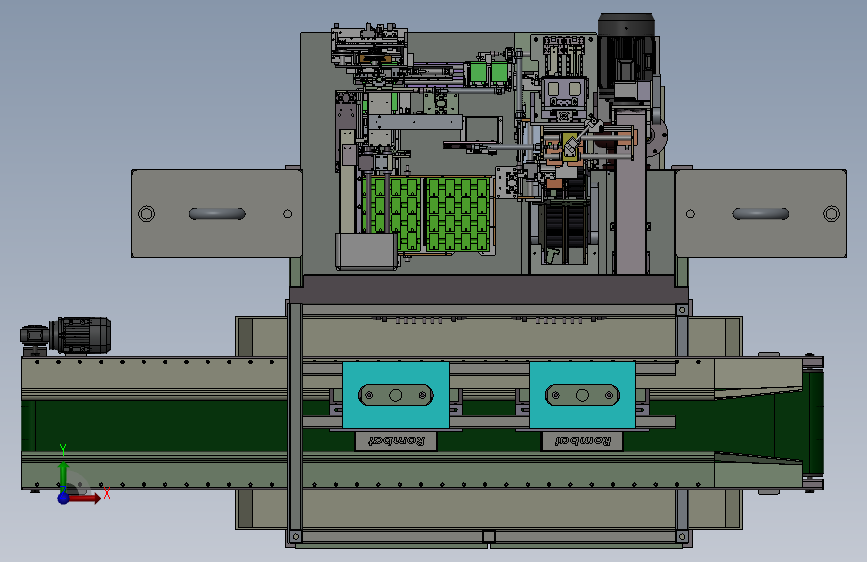867x562 pixels.
Task: Click the large ring hole on the right panel
Action: pos(831,214)
